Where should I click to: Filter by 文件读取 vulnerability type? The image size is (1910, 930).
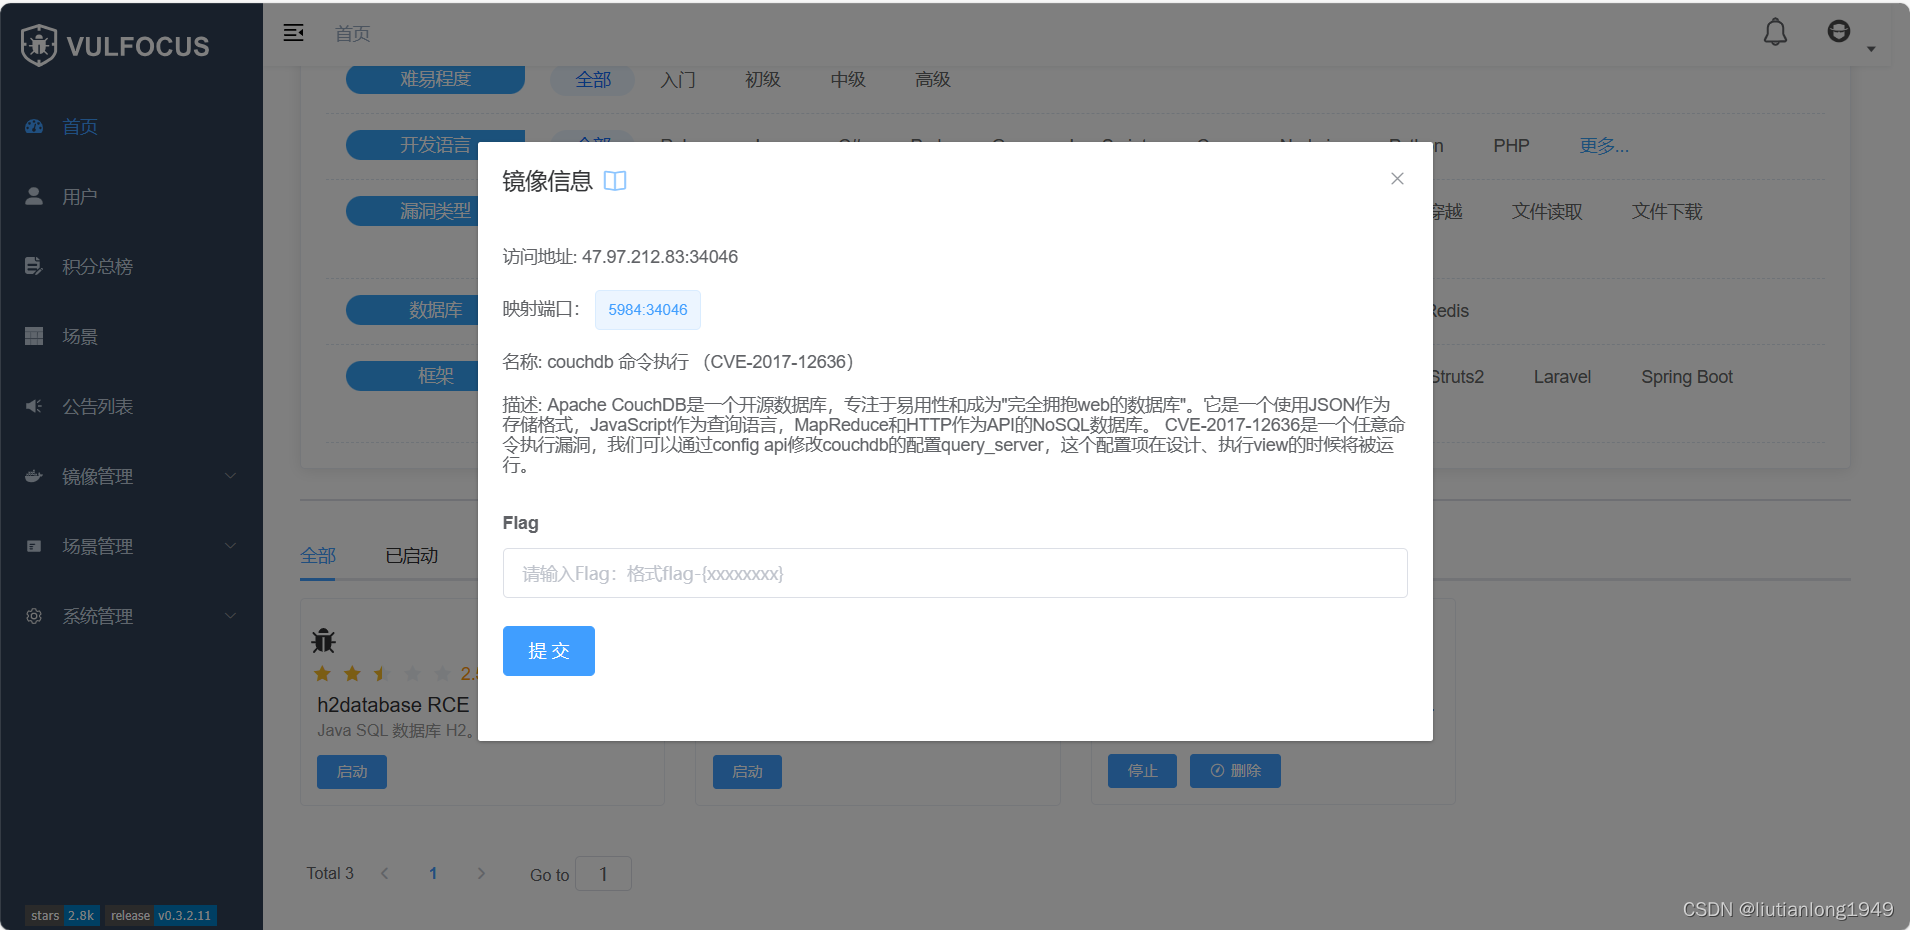(x=1547, y=212)
